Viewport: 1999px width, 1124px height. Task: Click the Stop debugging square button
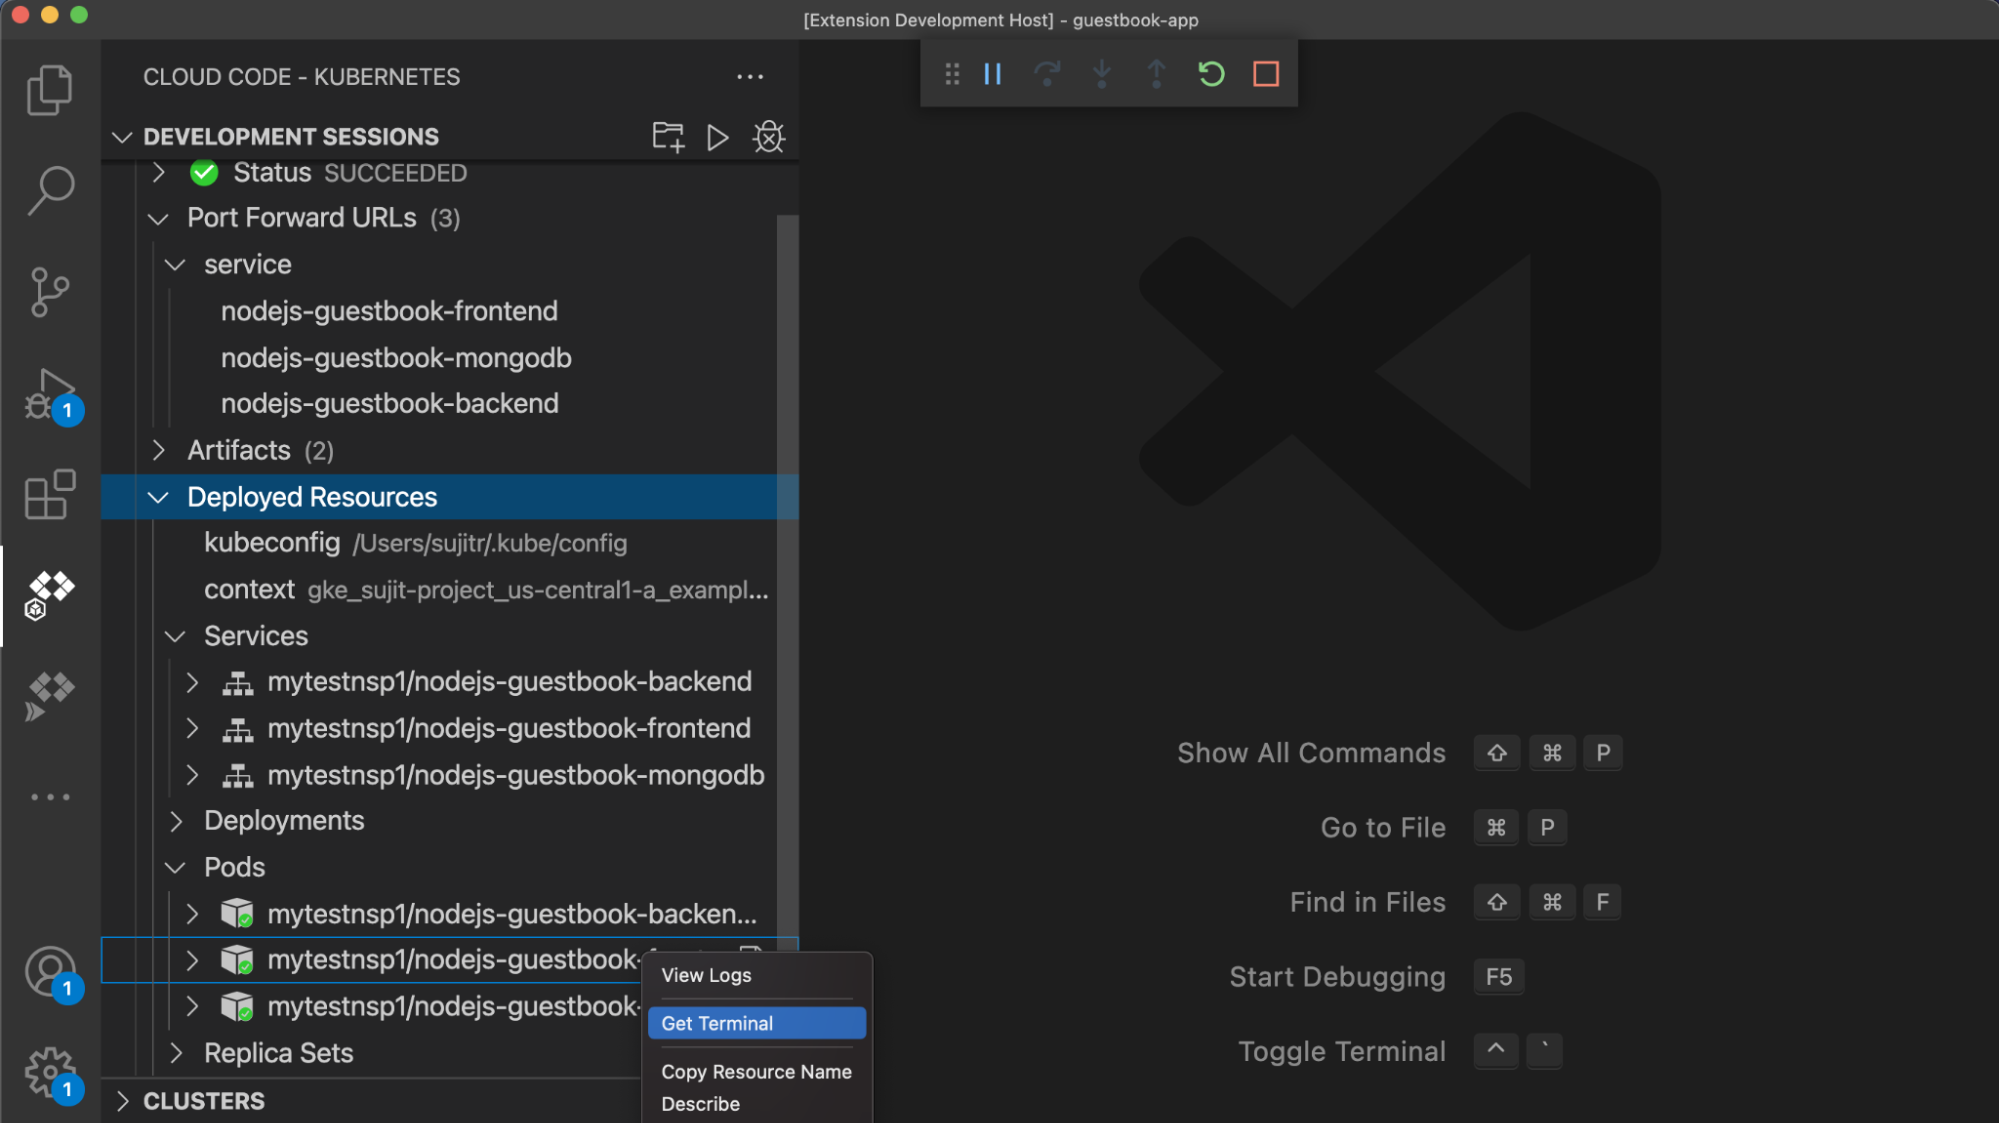1266,73
